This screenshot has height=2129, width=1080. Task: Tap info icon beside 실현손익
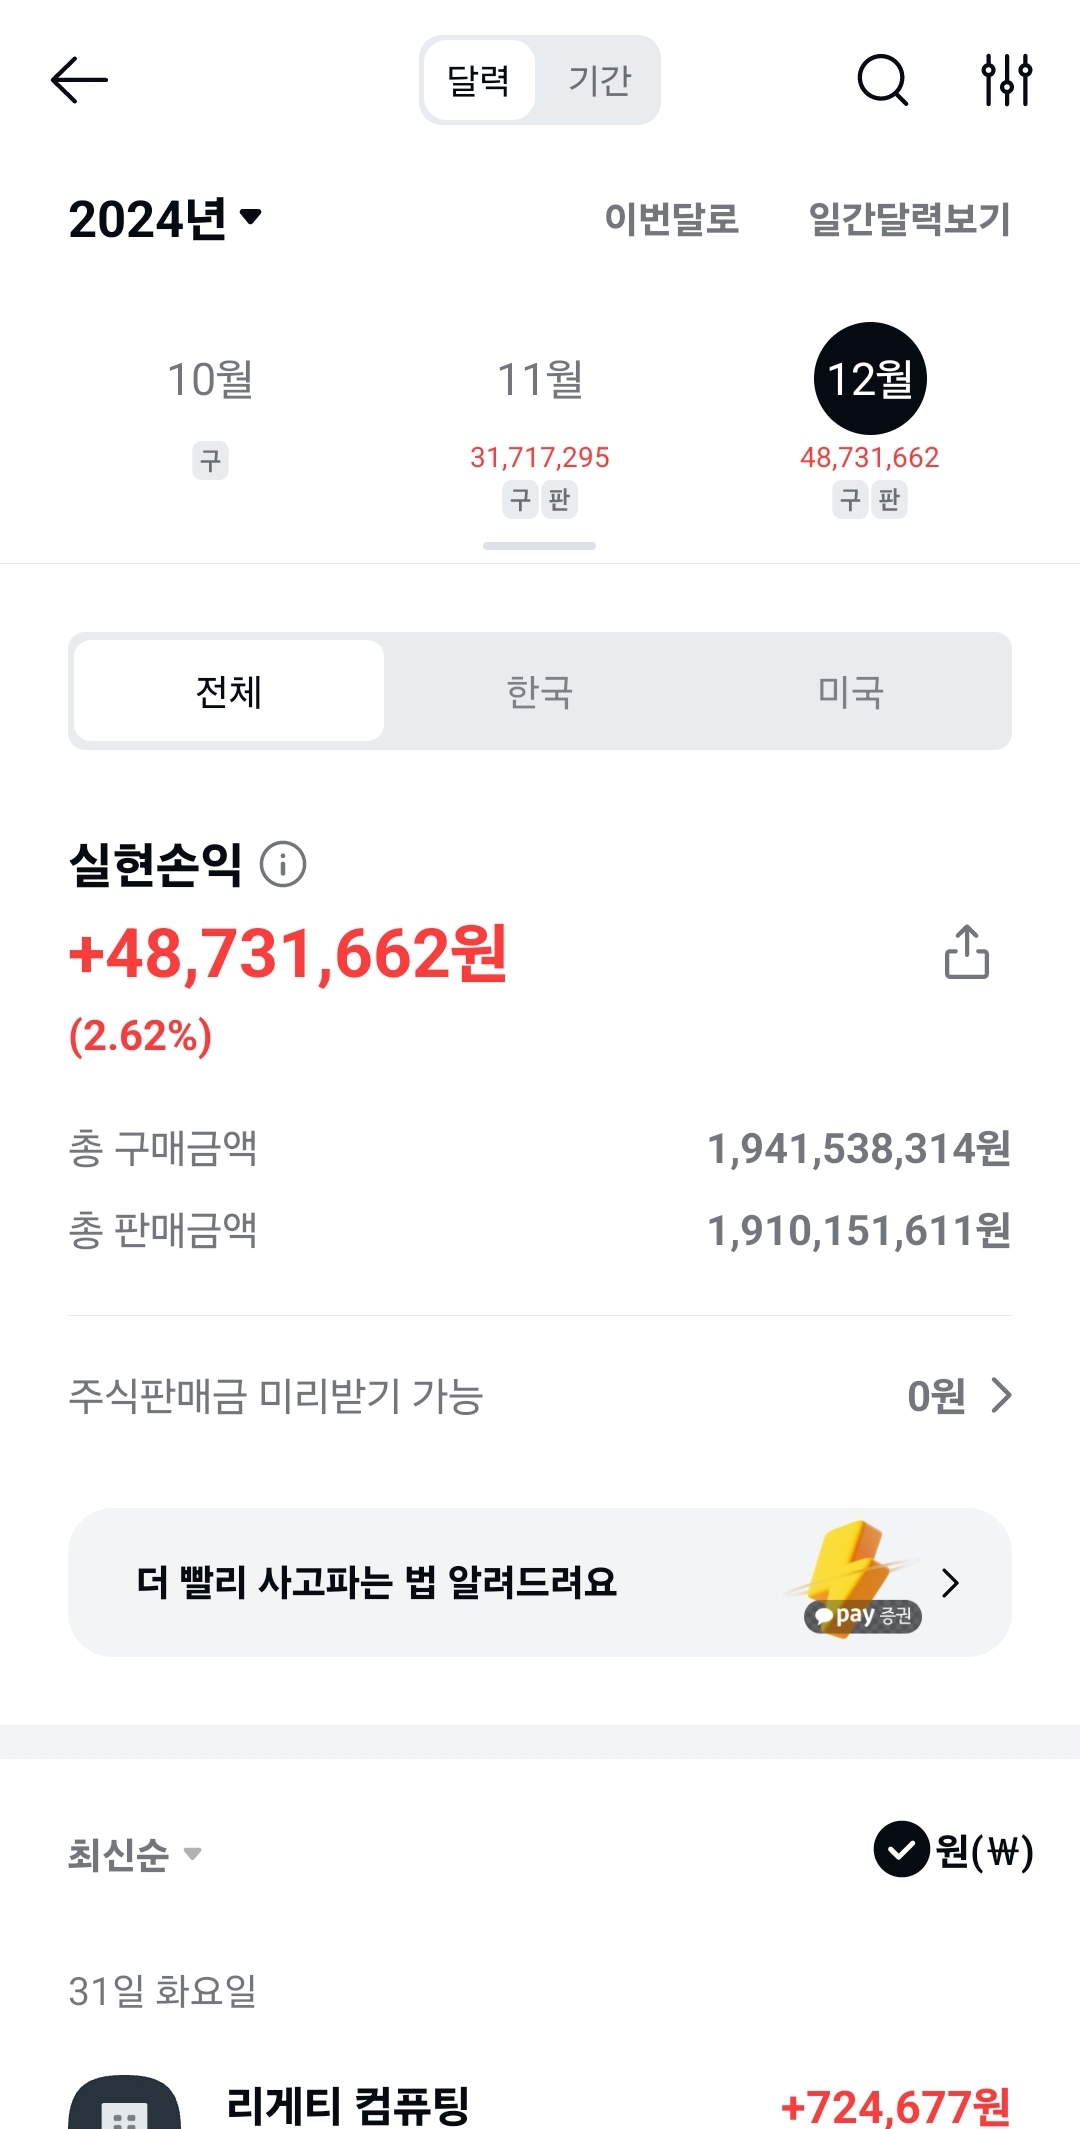coord(283,864)
